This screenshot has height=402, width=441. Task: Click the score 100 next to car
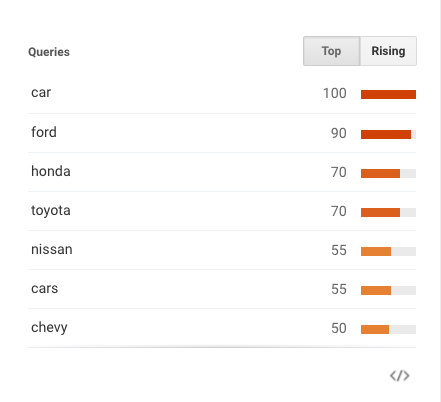[335, 93]
